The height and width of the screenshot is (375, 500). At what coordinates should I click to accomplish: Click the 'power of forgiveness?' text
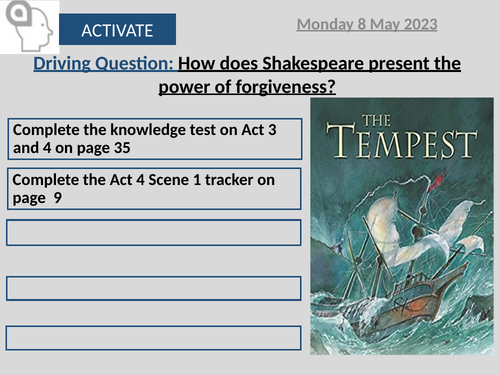click(247, 87)
